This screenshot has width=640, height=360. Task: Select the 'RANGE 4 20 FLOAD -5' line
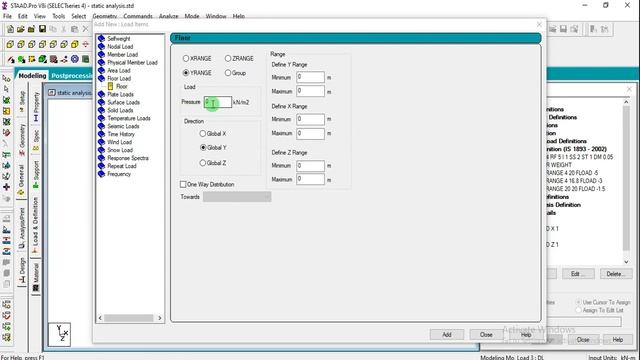point(573,173)
